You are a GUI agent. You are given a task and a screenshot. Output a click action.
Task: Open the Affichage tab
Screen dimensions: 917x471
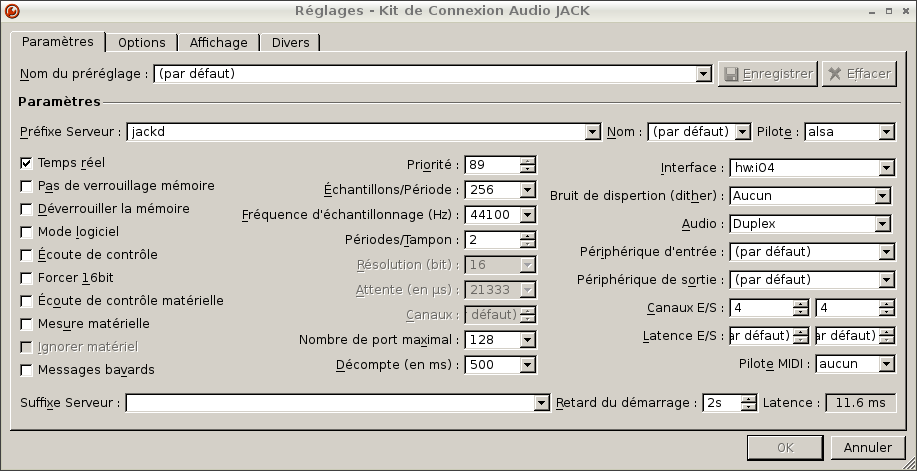(218, 43)
